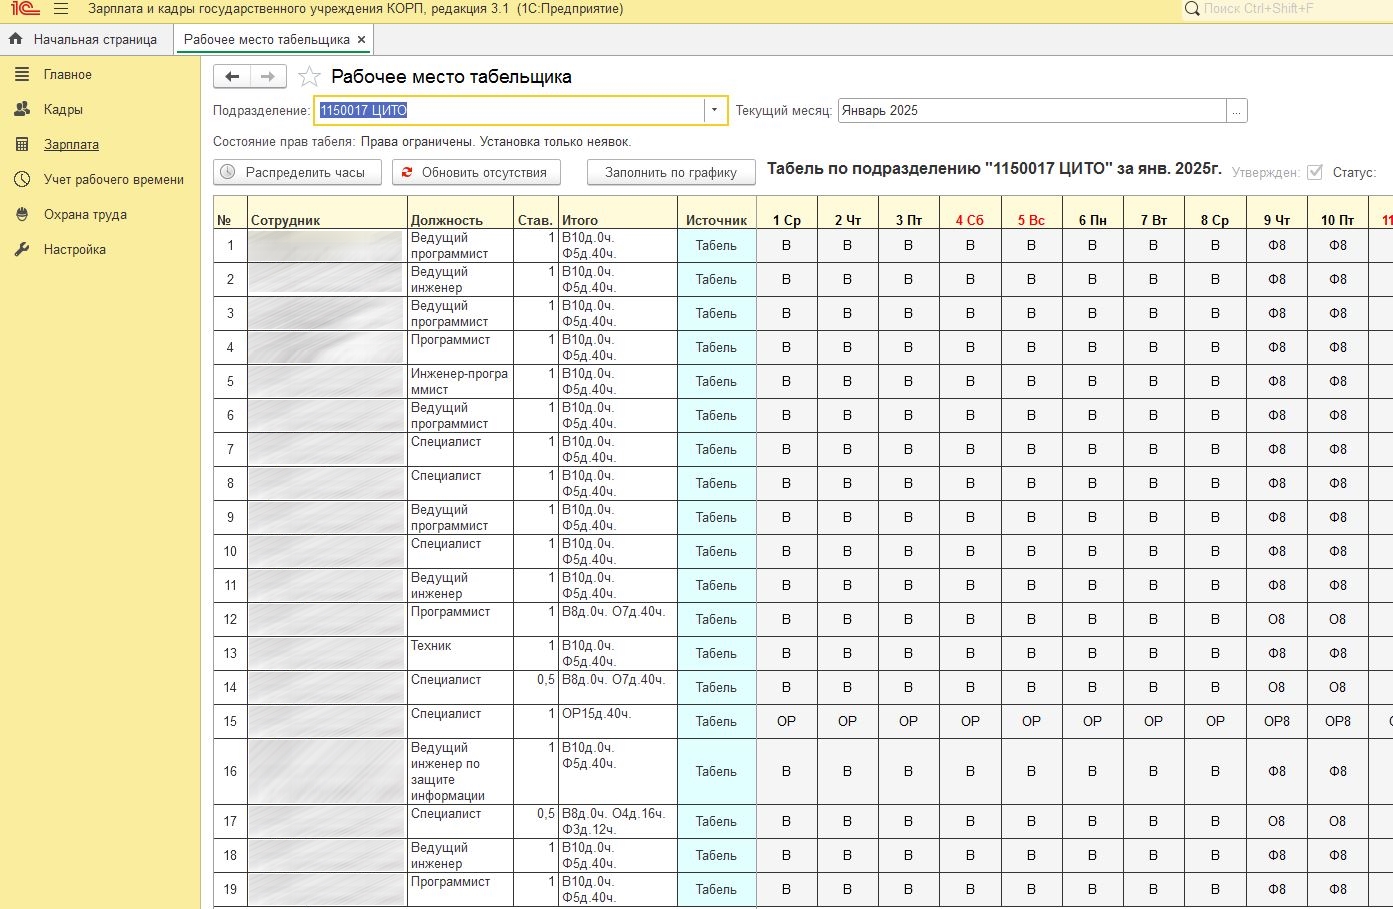Click Распределить часы button
This screenshot has height=909, width=1393.
coord(297,173)
